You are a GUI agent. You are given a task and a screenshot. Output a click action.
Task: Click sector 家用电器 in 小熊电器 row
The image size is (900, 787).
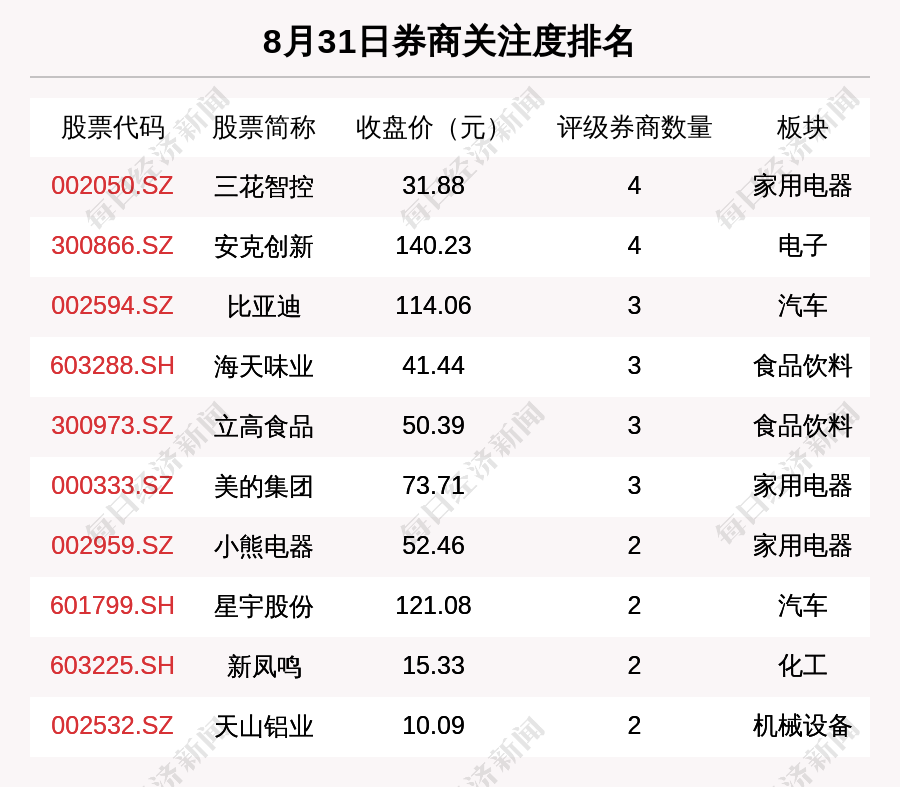point(802,546)
